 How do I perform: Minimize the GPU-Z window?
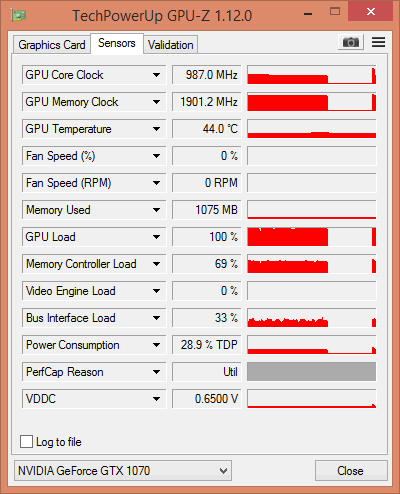tap(308, 14)
